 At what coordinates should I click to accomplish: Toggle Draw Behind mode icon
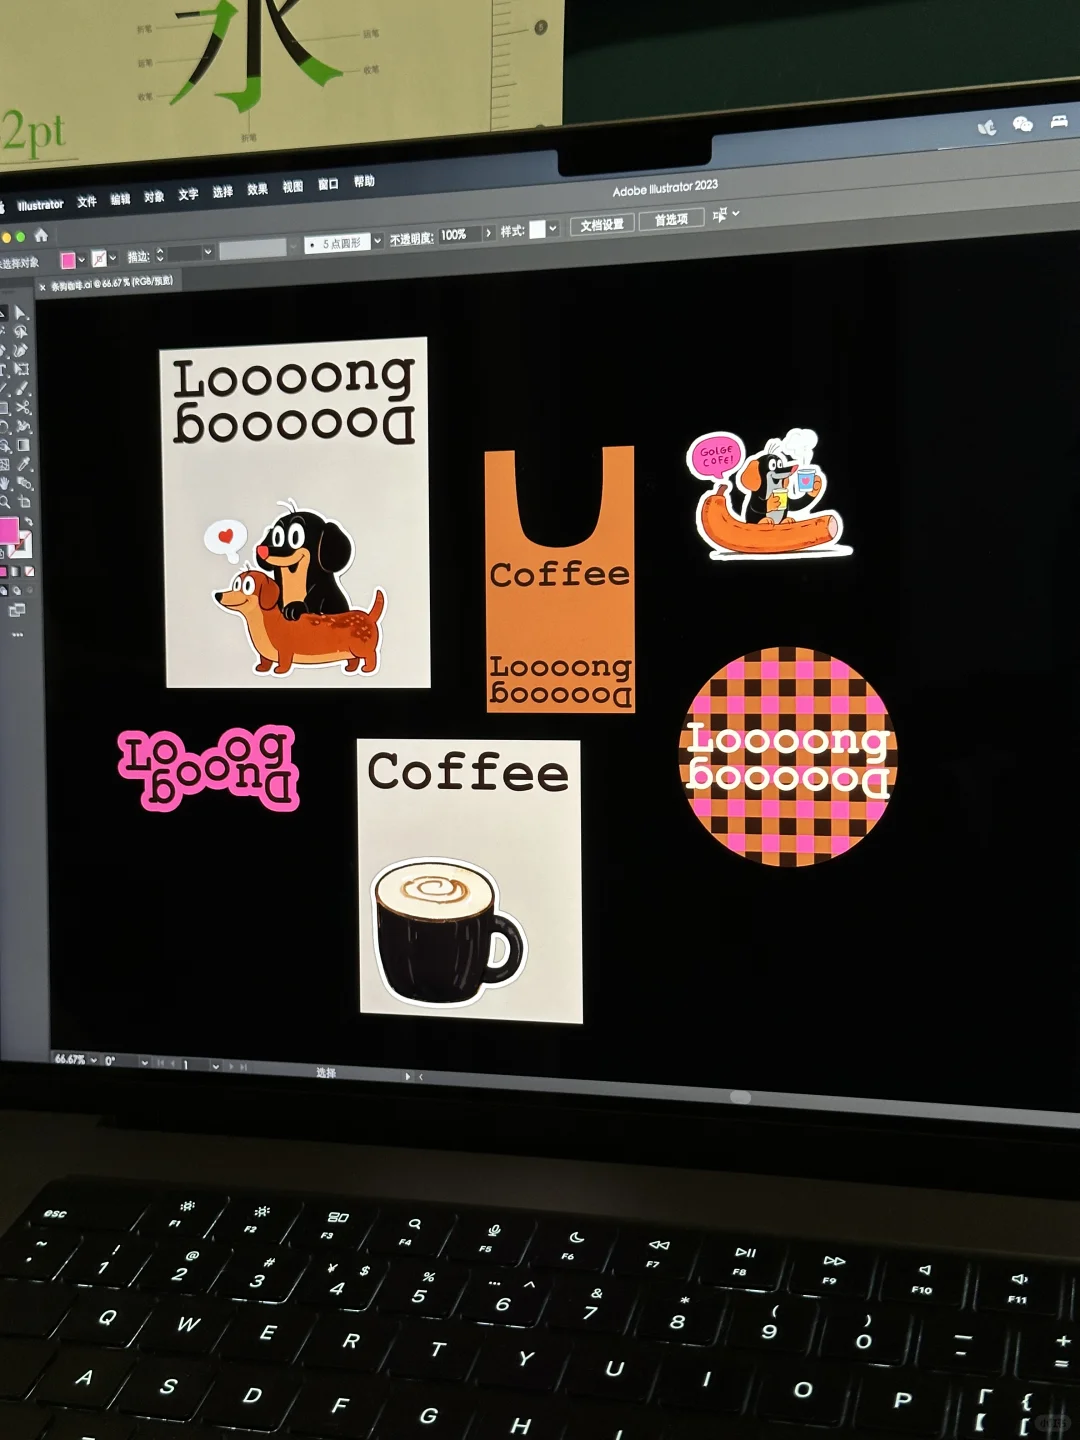point(16,590)
